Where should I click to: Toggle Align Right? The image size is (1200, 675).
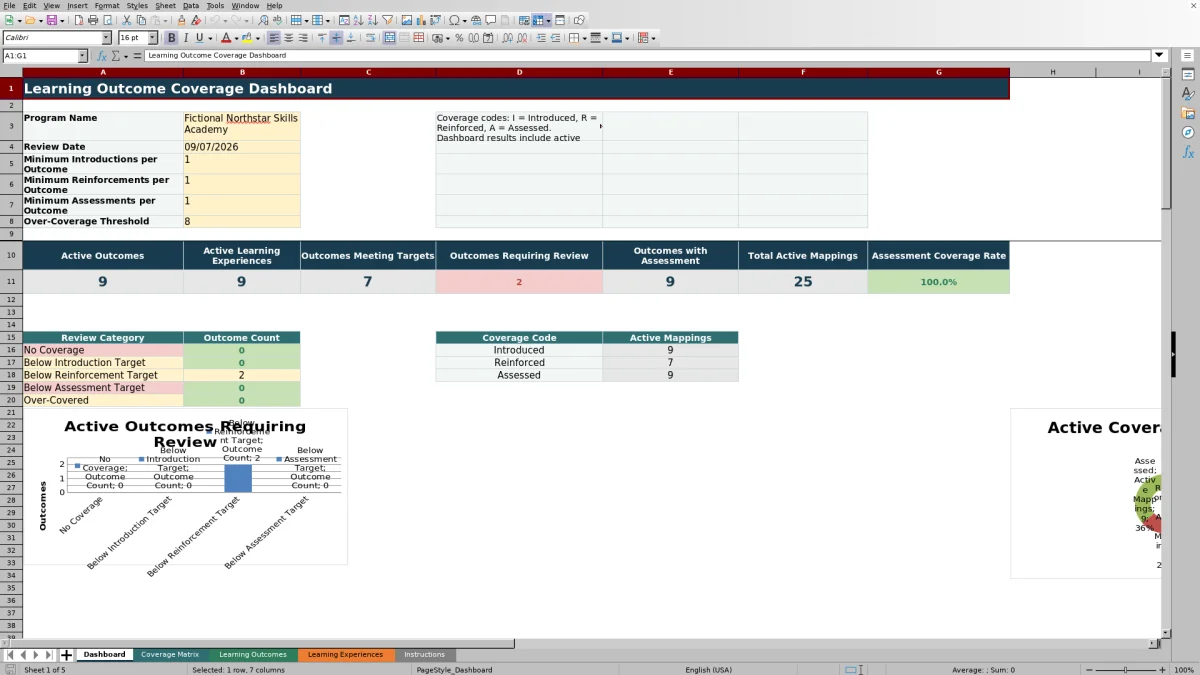point(302,38)
